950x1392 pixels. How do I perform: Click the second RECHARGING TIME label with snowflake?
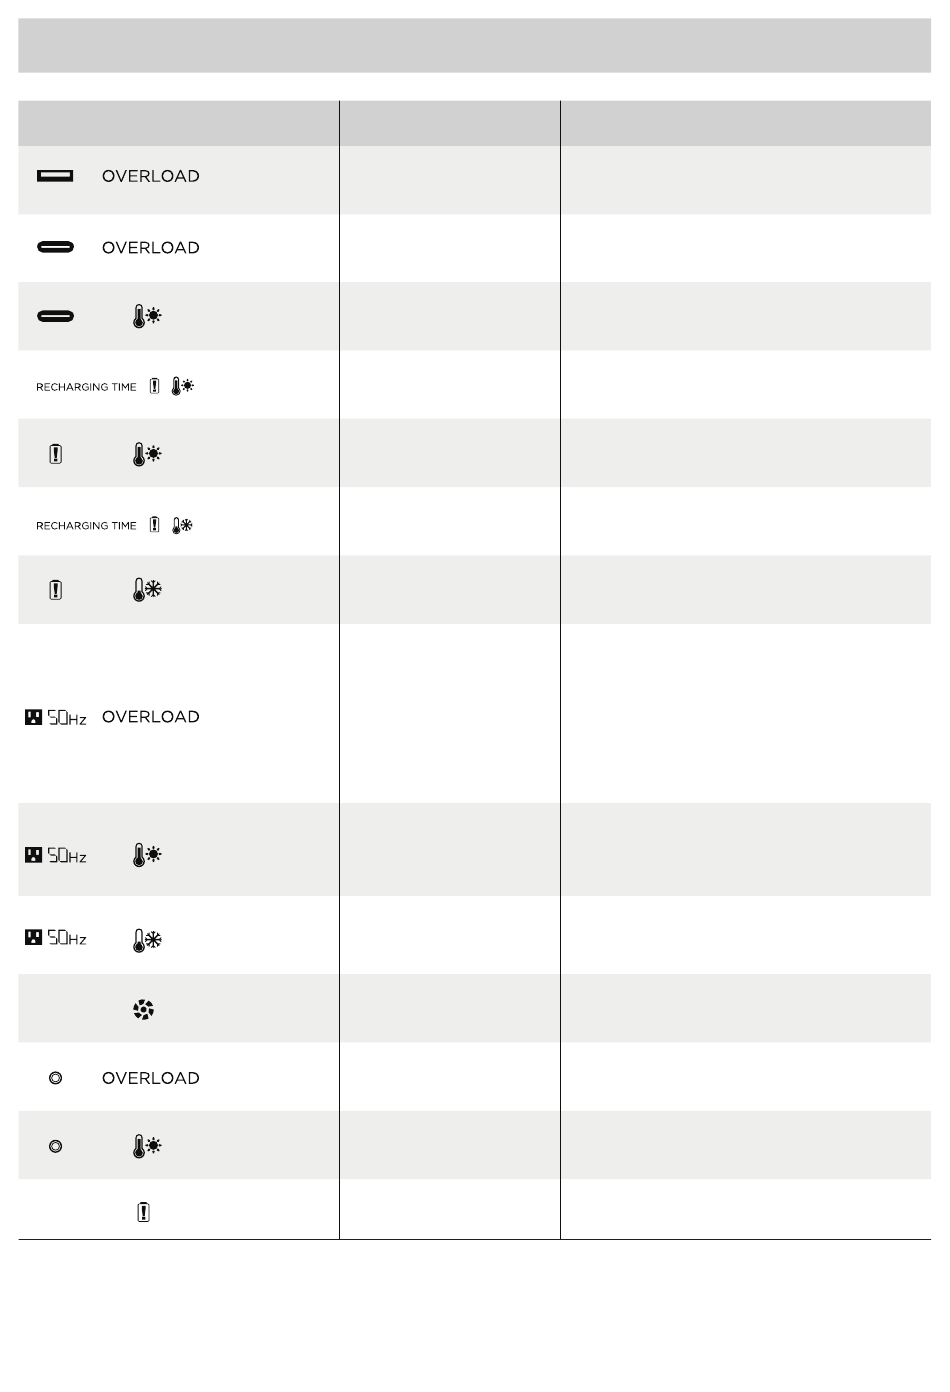click(x=86, y=526)
